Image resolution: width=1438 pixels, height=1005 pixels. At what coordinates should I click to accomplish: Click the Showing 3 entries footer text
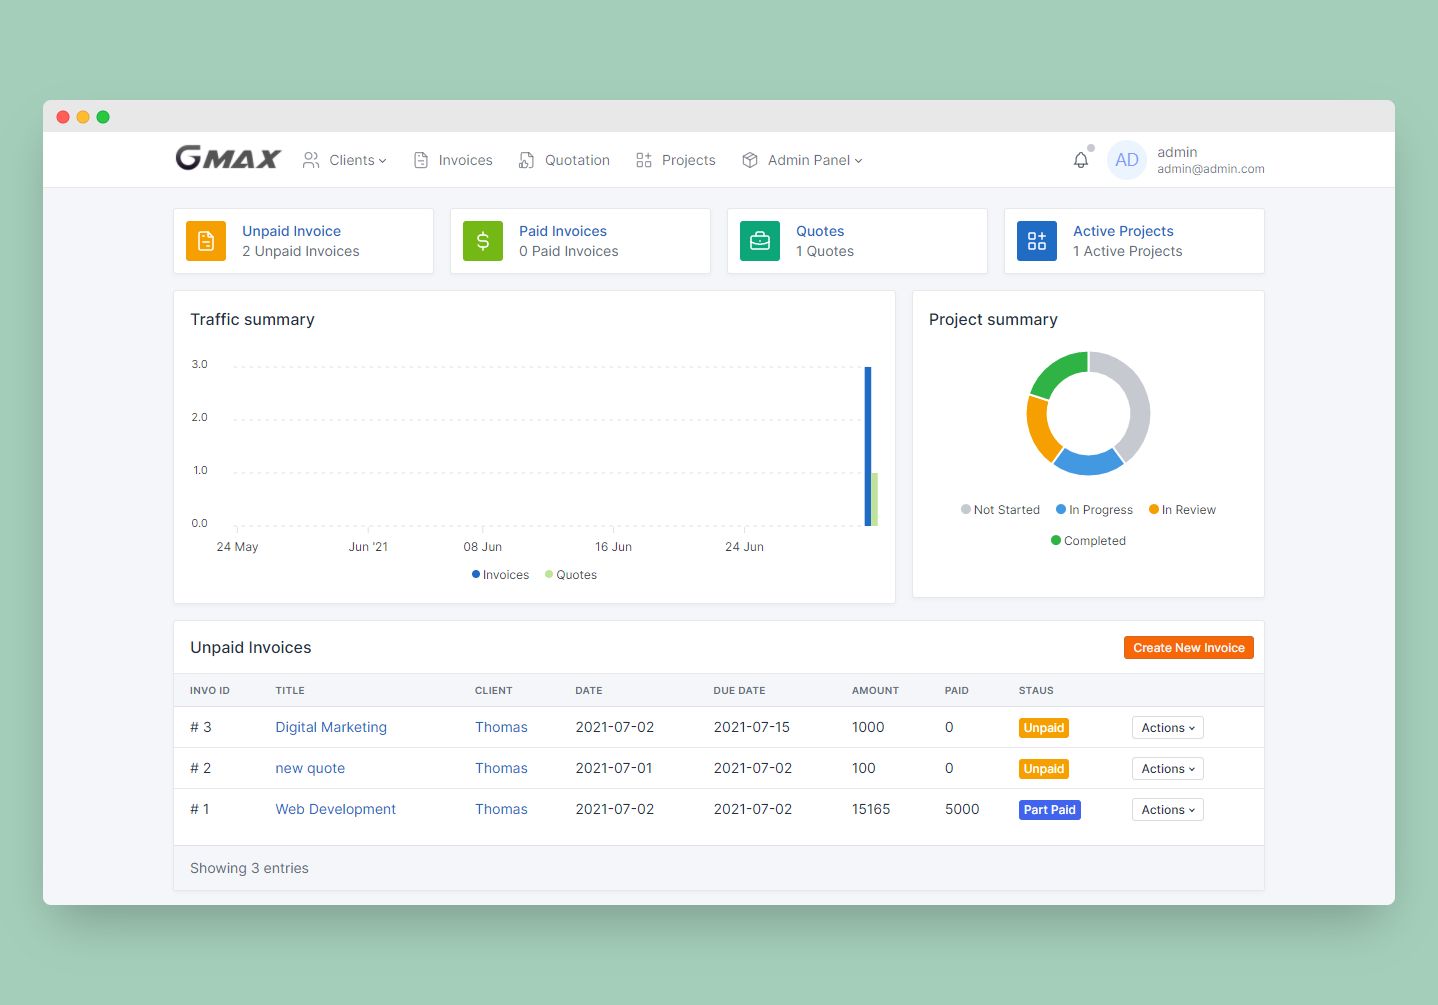(x=249, y=868)
